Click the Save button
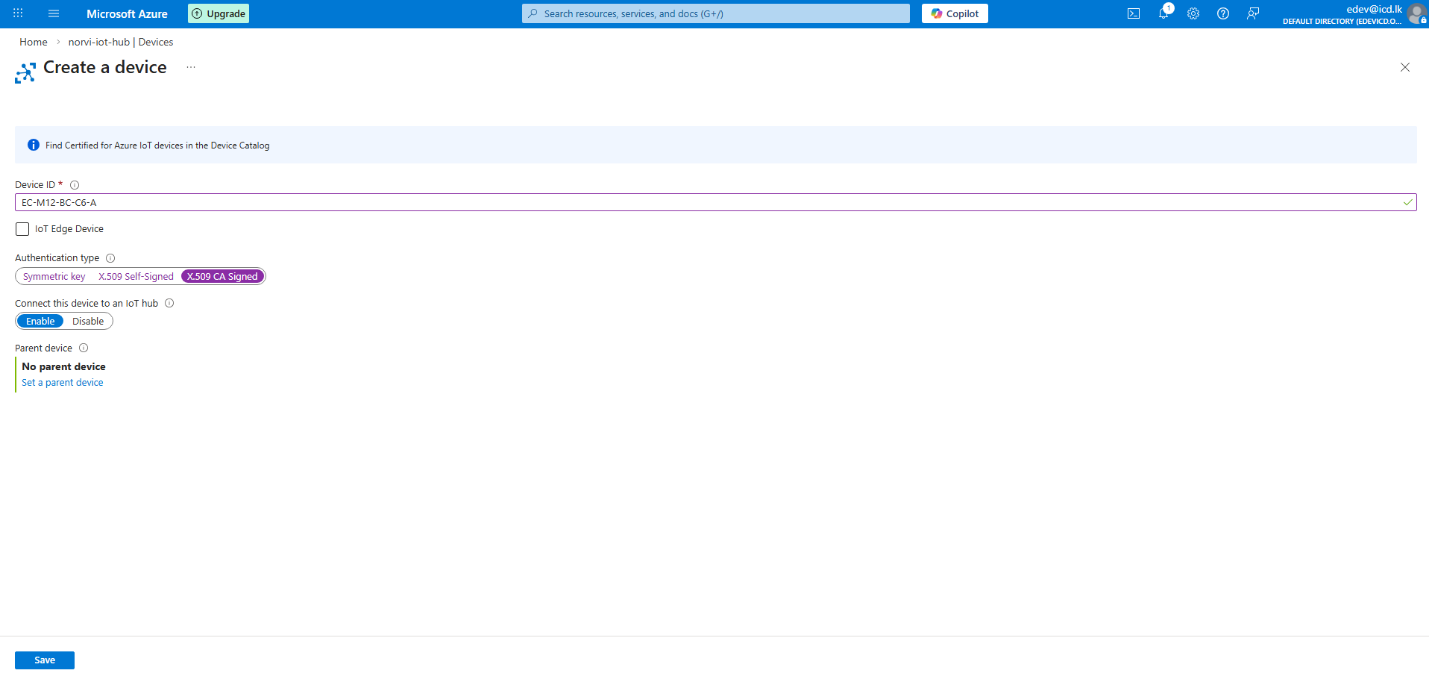 [45, 660]
